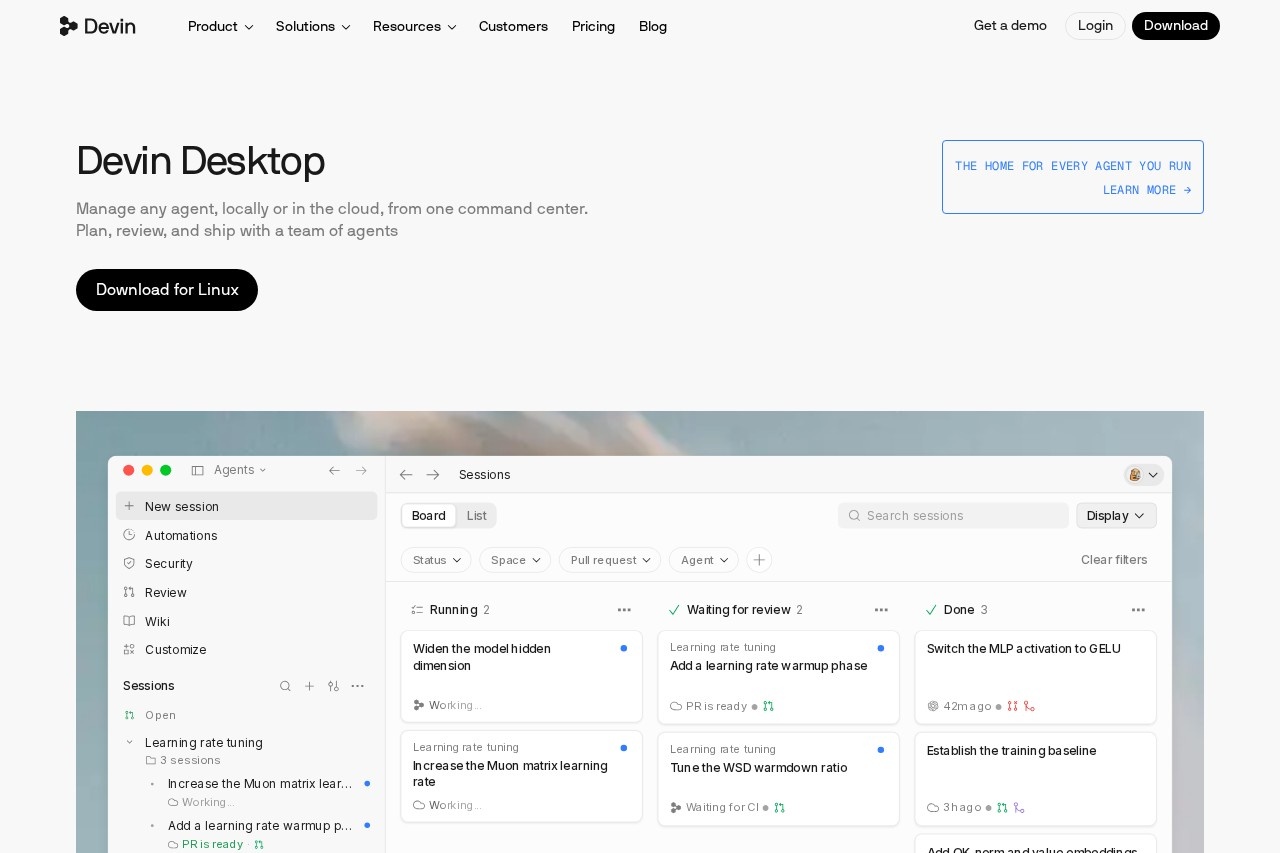1280x853 pixels.
Task: Open the more options beside Sessions heading
Action: pos(358,686)
